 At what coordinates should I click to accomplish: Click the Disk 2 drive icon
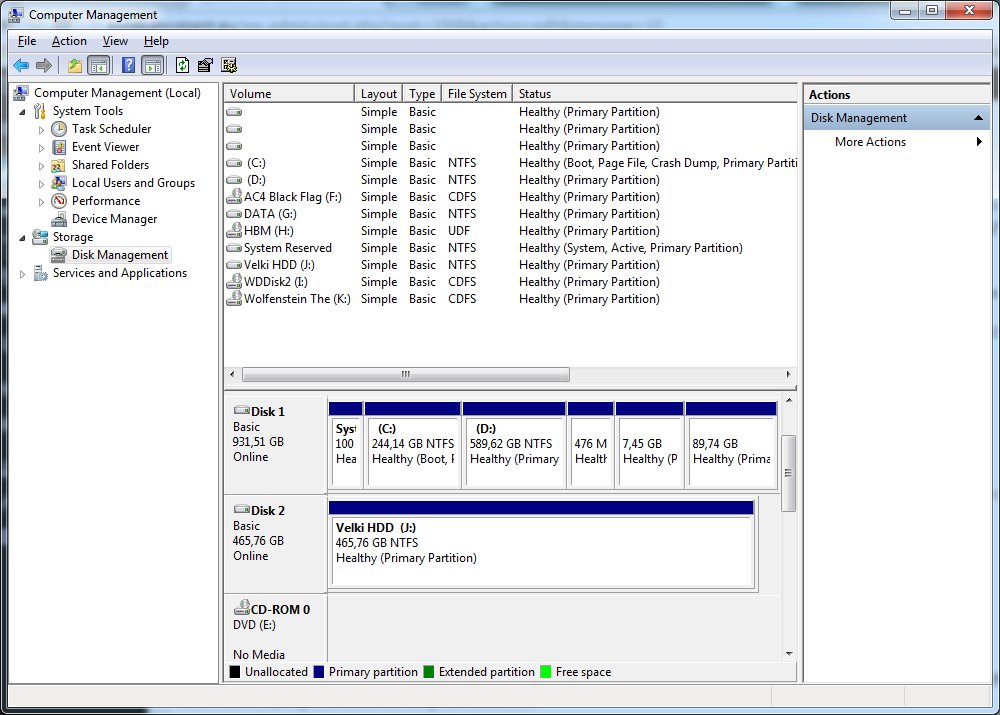coord(242,510)
